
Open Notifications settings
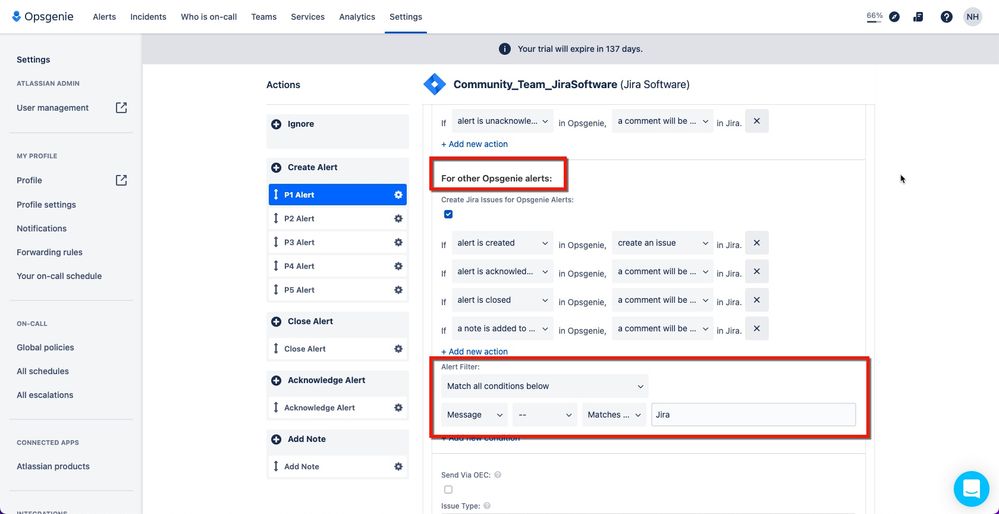[41, 228]
